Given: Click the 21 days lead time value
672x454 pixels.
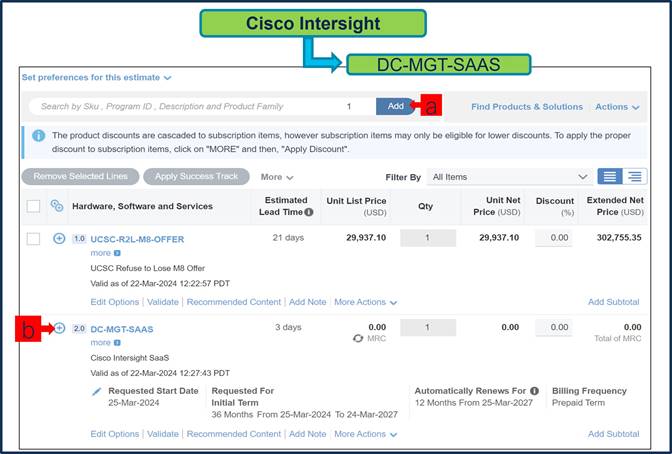Looking at the screenshot, I should coord(288,238).
